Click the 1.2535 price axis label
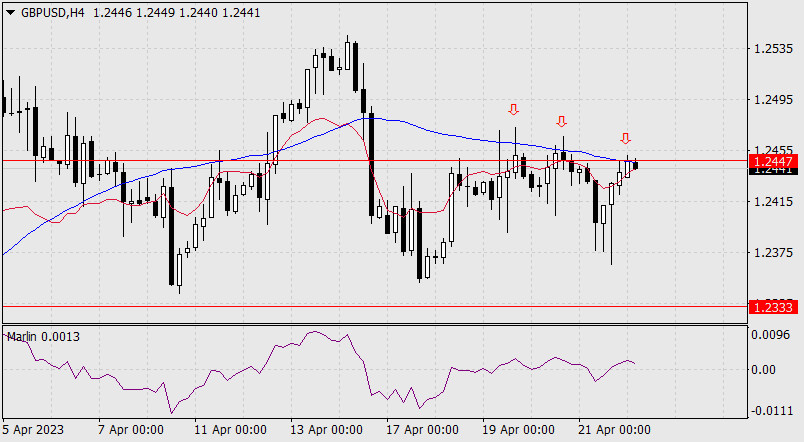Screen dimensions: 804x442 [773, 48]
